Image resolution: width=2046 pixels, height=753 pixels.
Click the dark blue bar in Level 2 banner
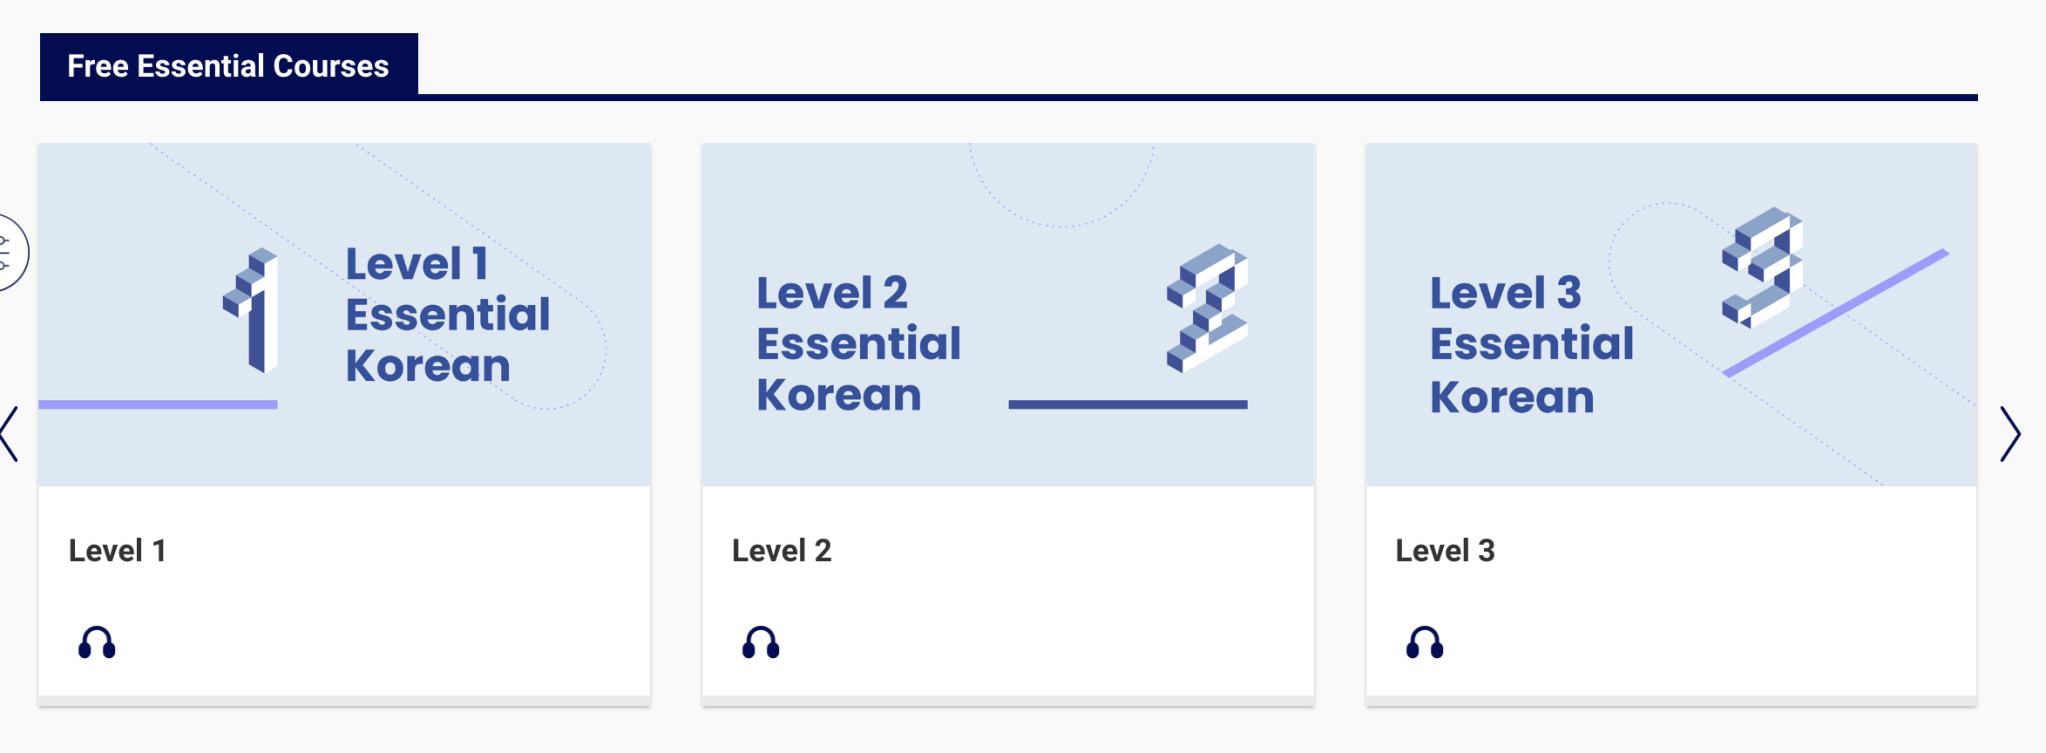tap(1127, 404)
